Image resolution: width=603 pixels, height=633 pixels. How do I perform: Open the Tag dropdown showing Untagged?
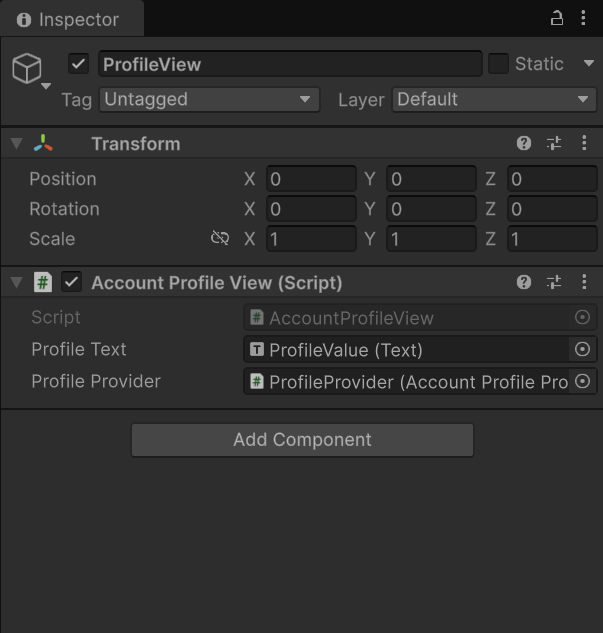click(x=209, y=99)
